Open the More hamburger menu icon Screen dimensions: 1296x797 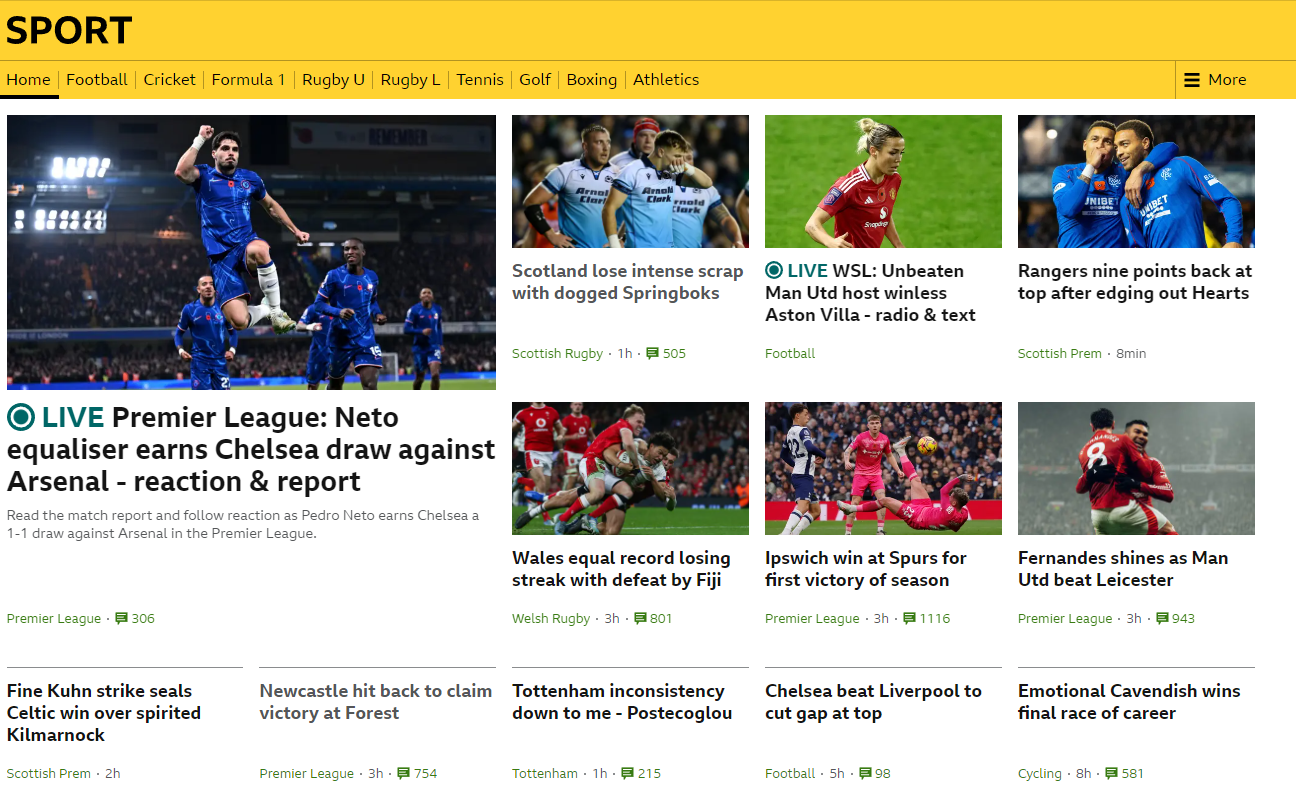click(x=1192, y=80)
